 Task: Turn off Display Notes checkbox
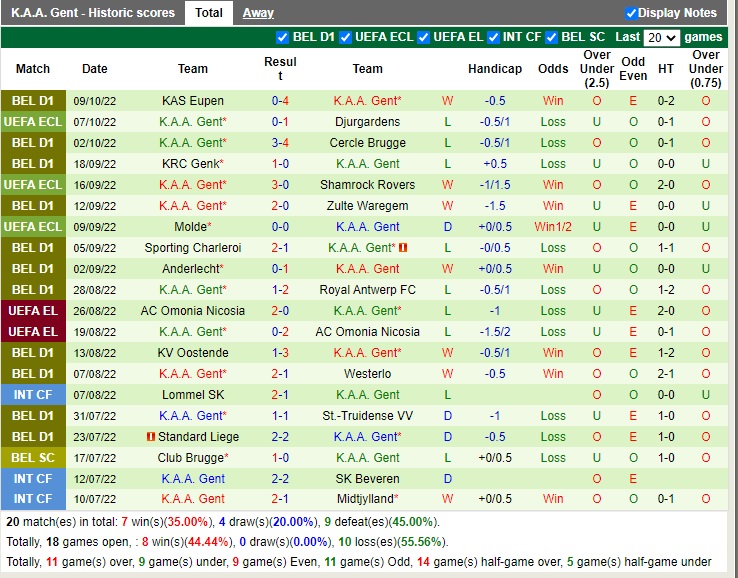pos(631,13)
